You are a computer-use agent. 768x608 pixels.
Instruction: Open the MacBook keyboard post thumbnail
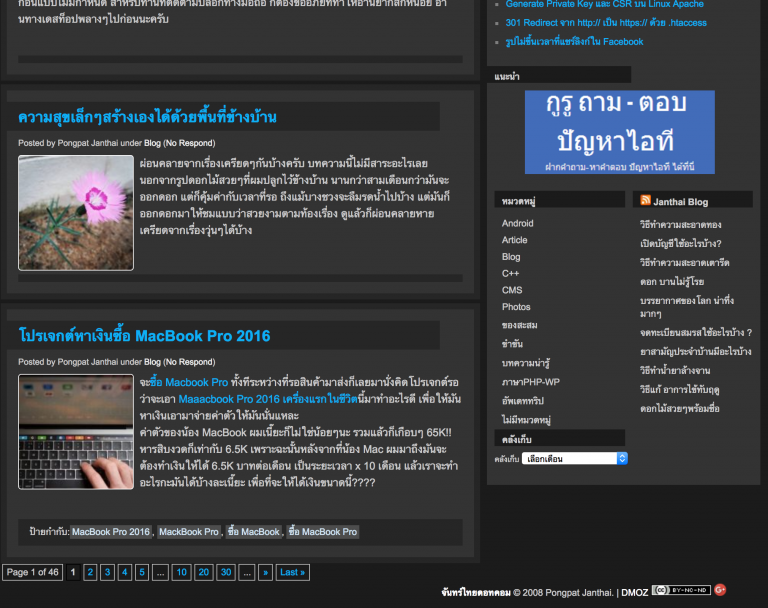click(76, 432)
